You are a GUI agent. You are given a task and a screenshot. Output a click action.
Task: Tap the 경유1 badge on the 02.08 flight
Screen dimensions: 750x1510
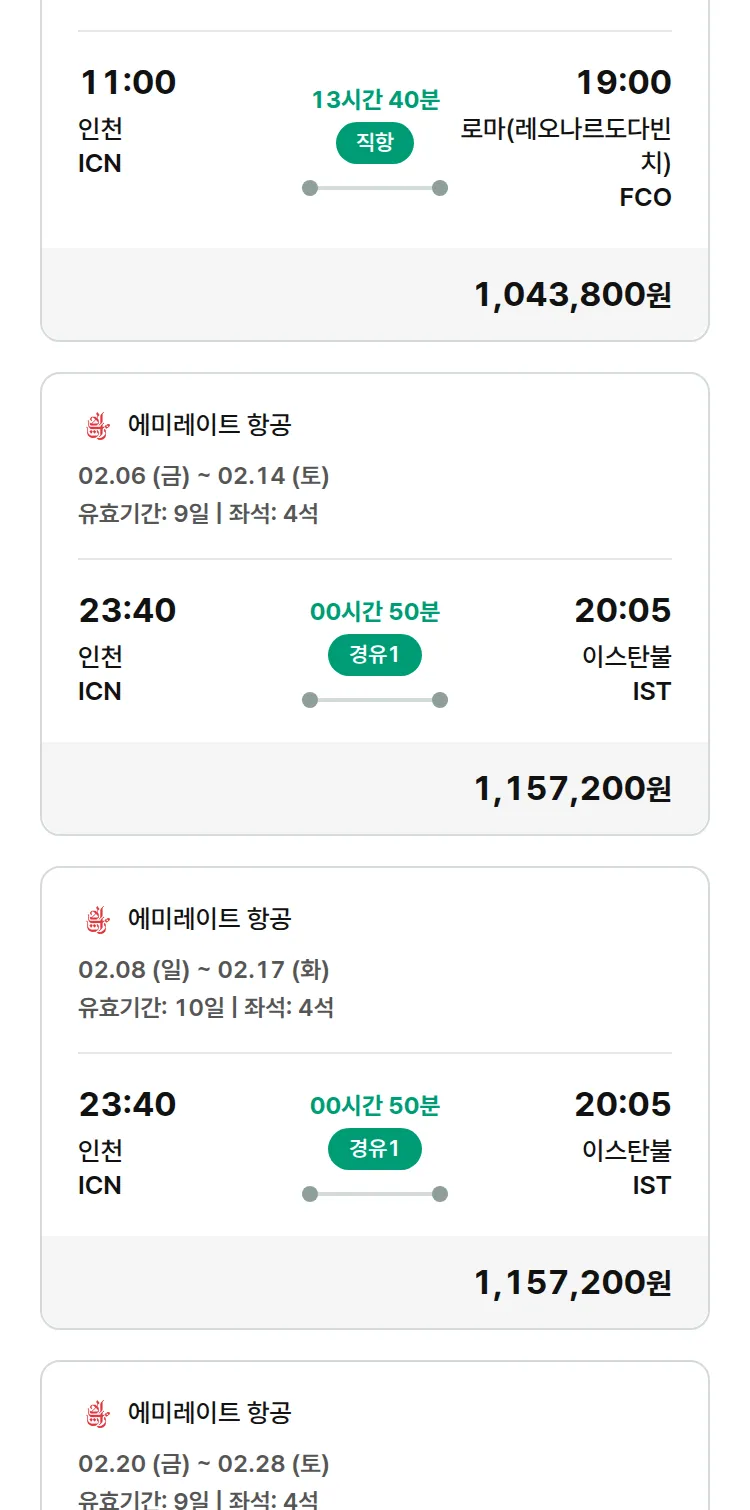click(x=375, y=1149)
